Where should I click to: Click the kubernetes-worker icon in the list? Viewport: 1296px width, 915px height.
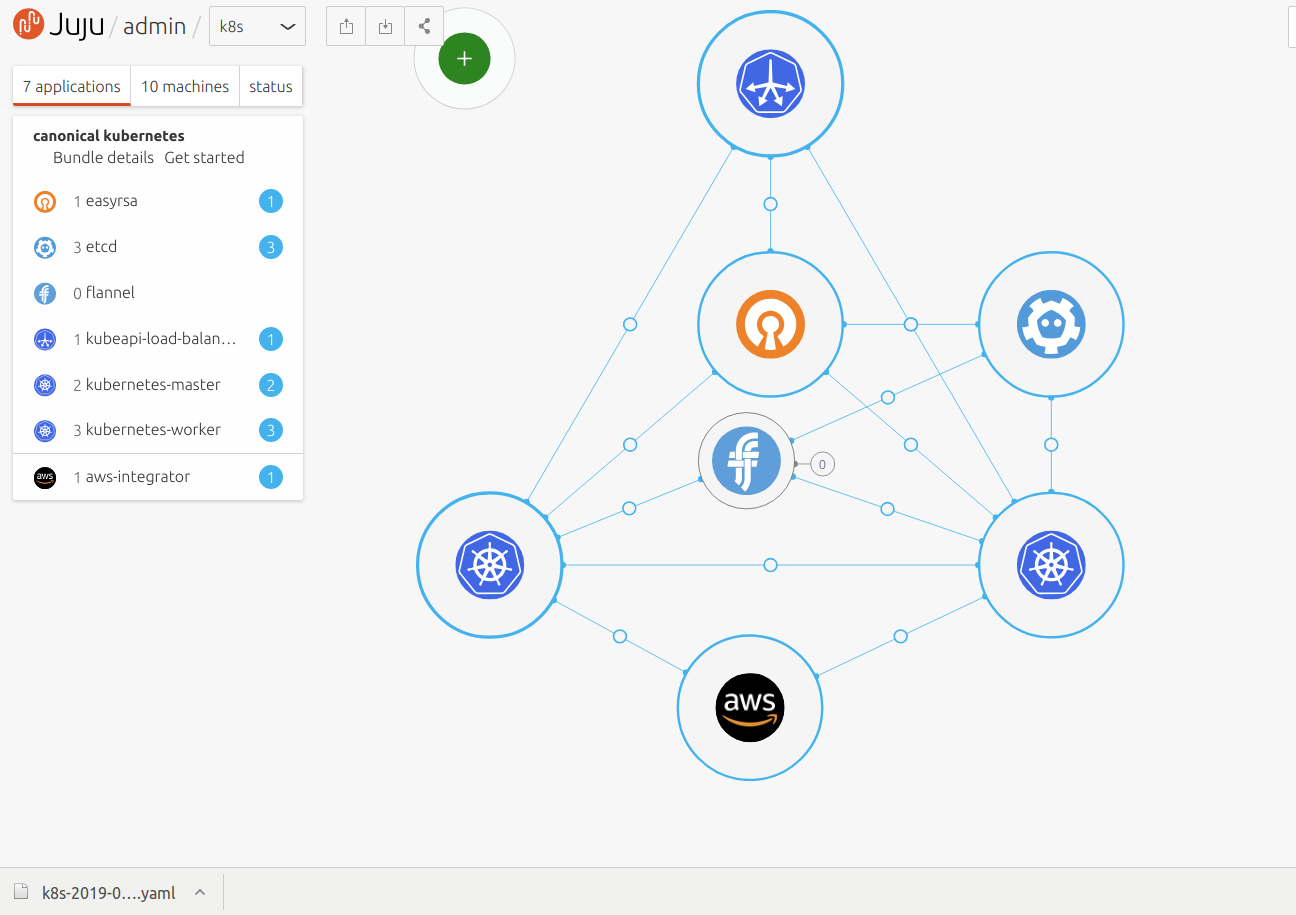click(44, 430)
